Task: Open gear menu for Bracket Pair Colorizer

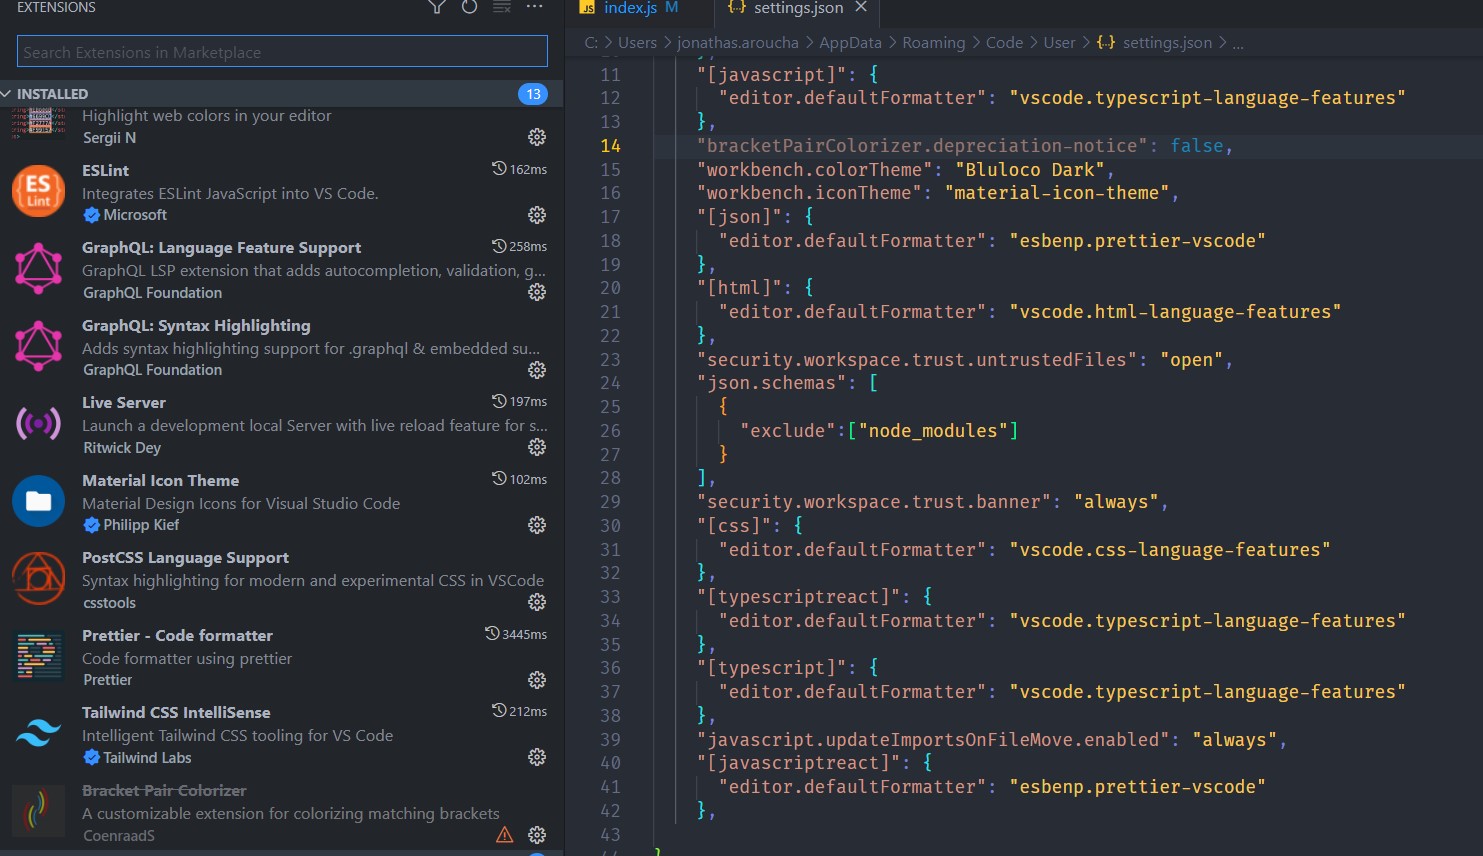Action: [537, 835]
